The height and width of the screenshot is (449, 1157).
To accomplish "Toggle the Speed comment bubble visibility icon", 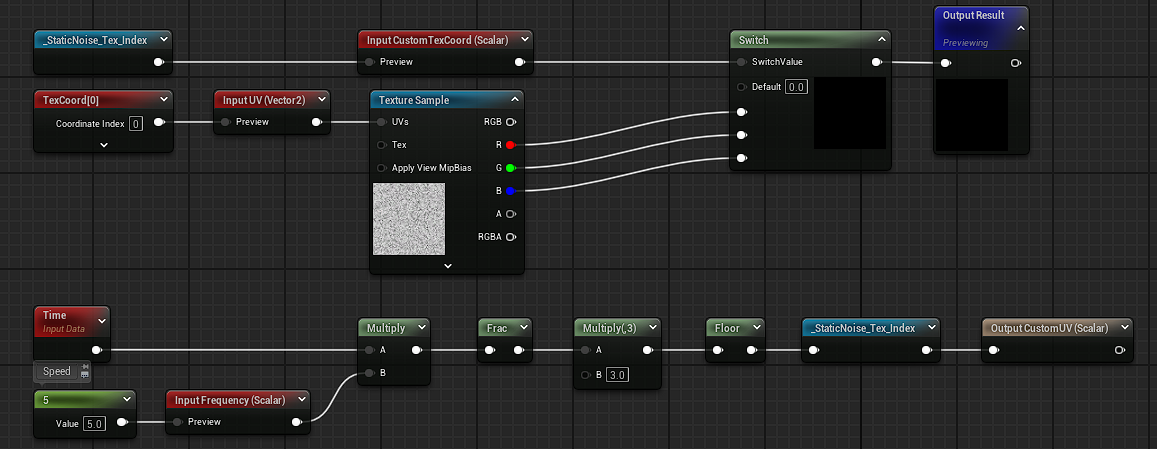I will (x=85, y=376).
